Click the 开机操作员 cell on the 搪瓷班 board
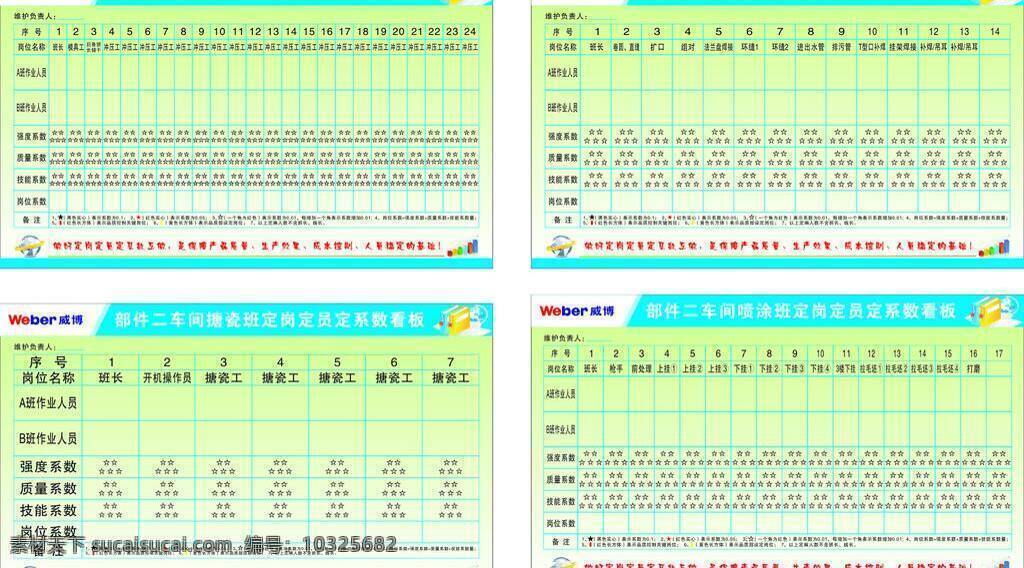This screenshot has height=568, width=1024. [167, 378]
